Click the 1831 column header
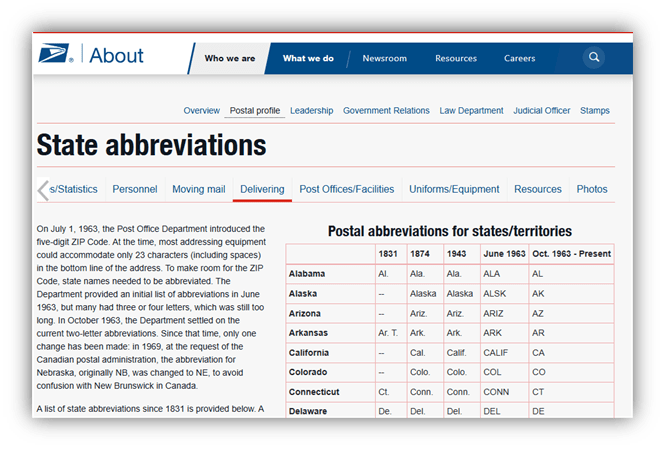 (x=388, y=254)
